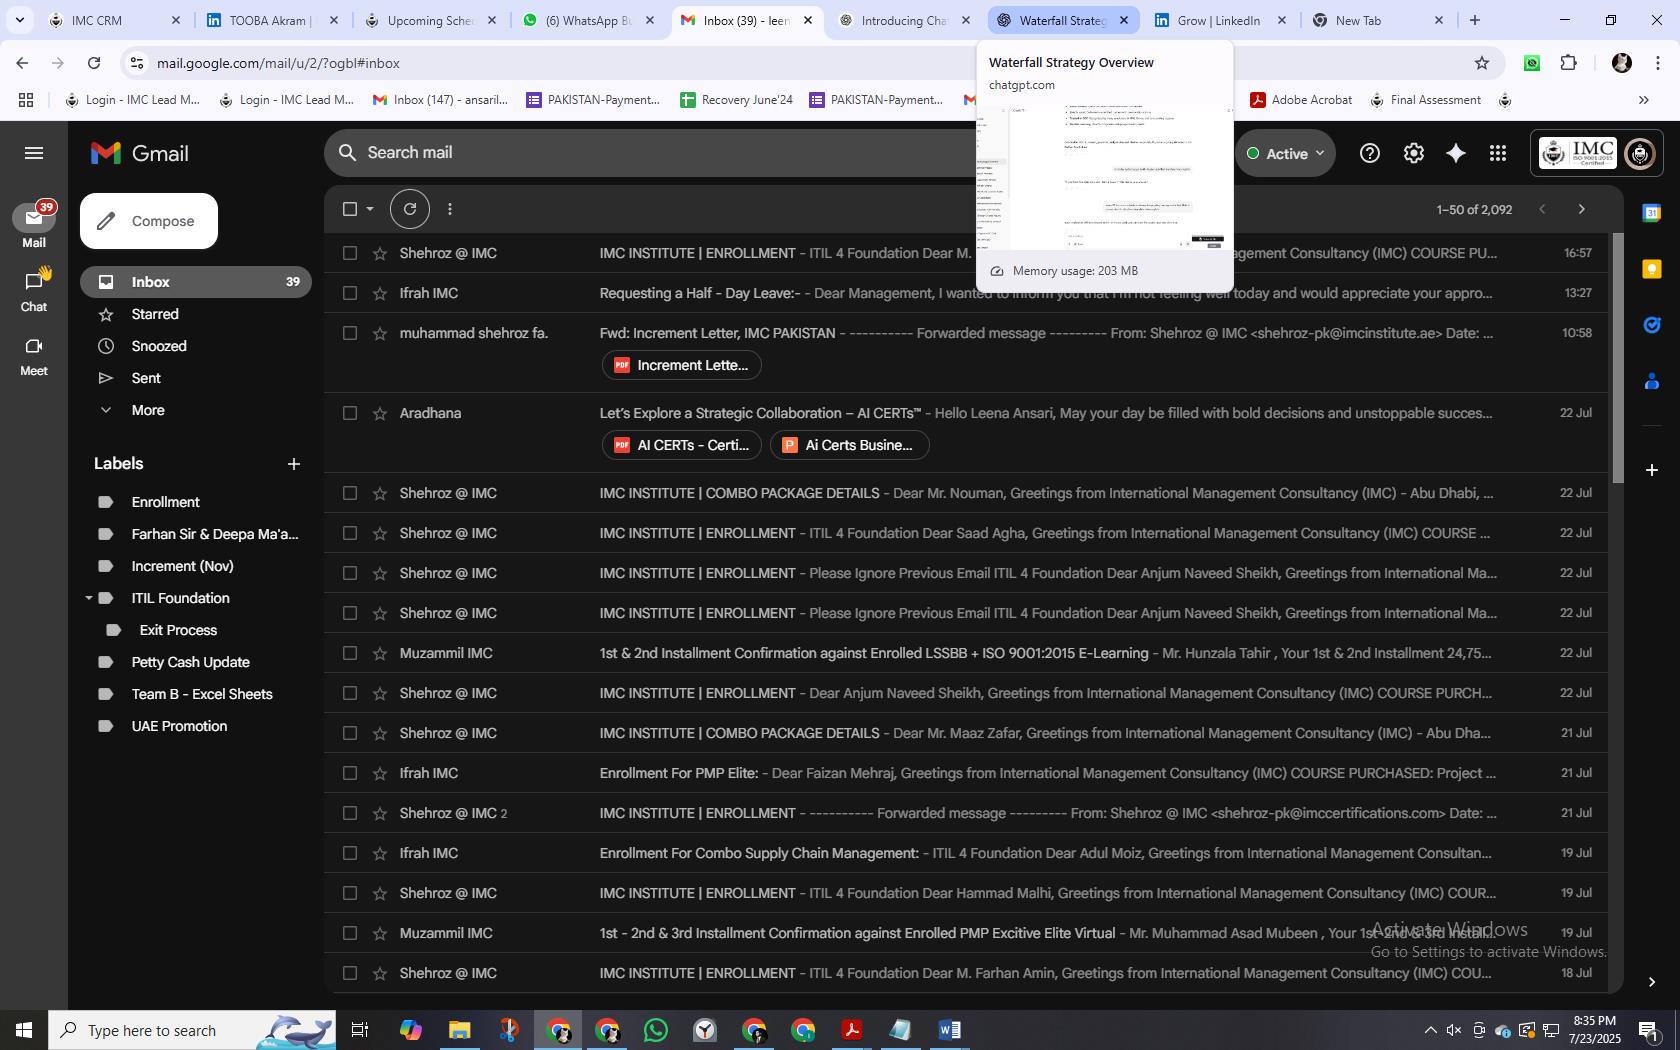Screen dimensions: 1680x1050
Task: Open the Ai Certs Business presentation attachment
Action: (850, 445)
